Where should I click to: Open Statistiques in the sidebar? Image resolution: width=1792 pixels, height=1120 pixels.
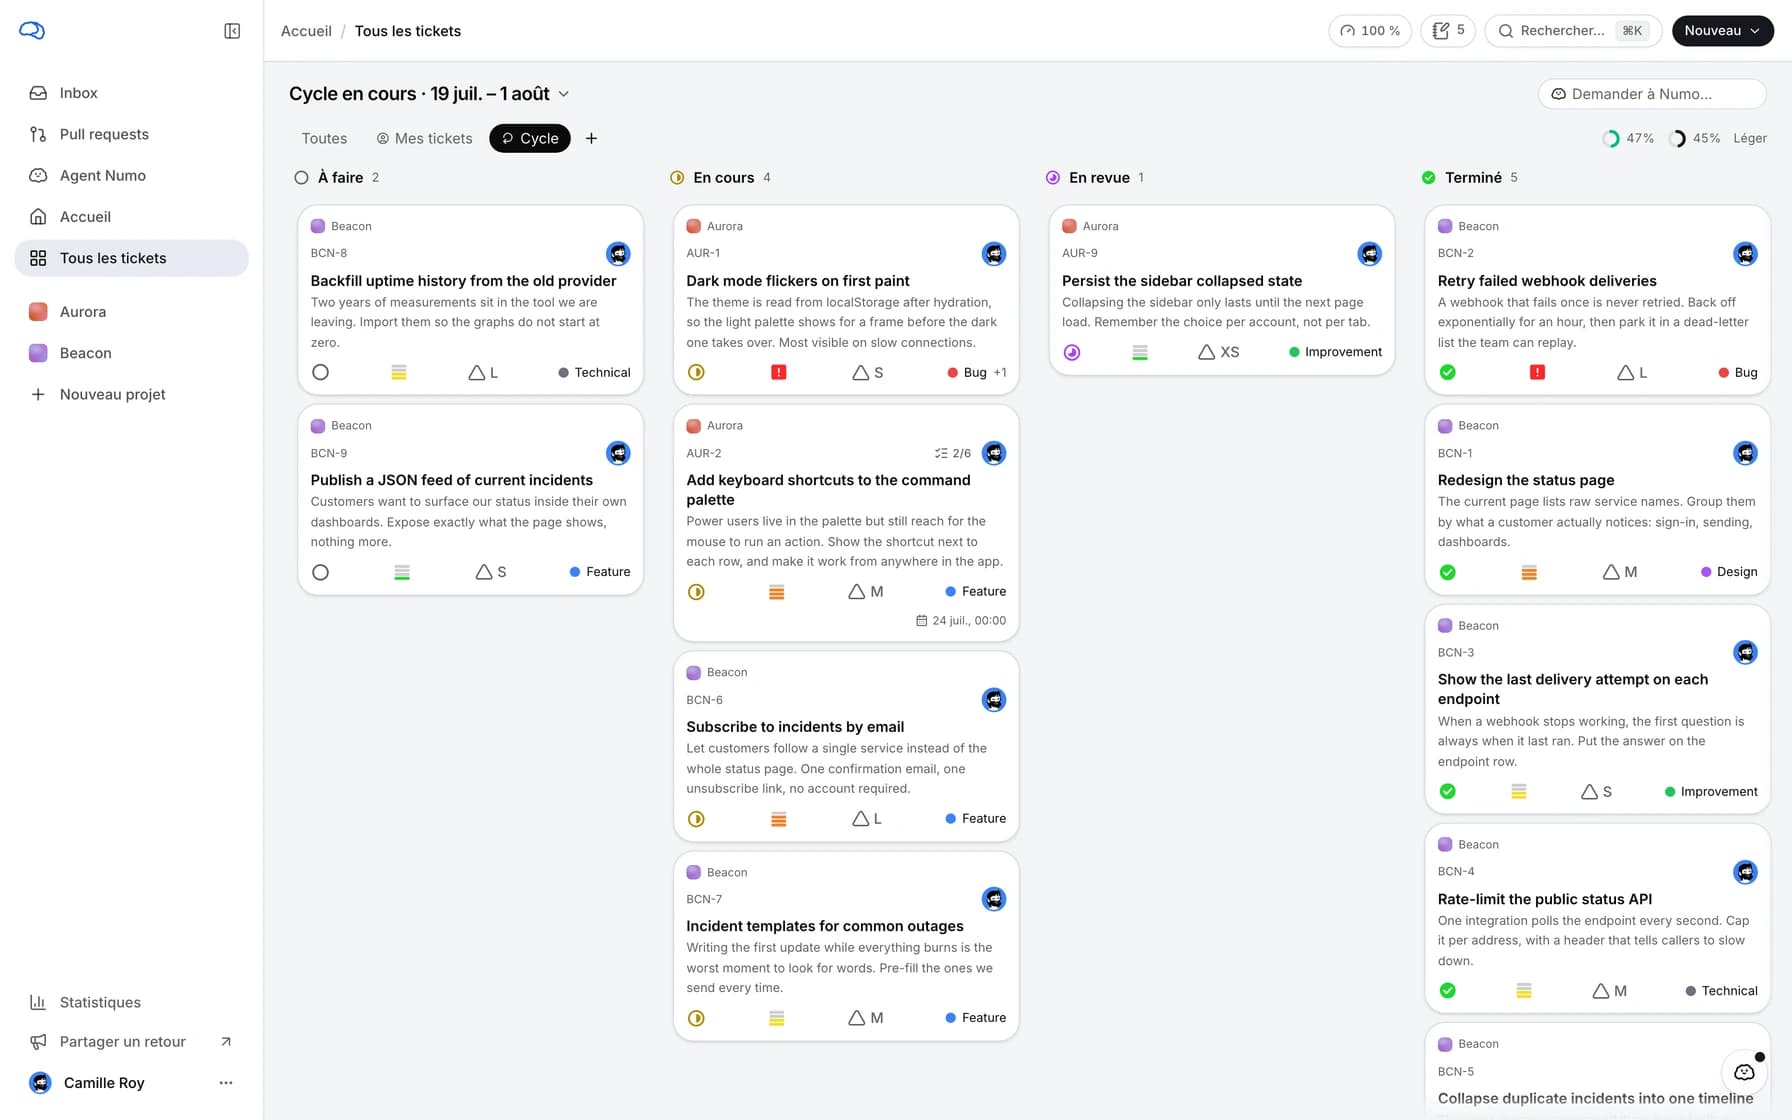[131, 1002]
